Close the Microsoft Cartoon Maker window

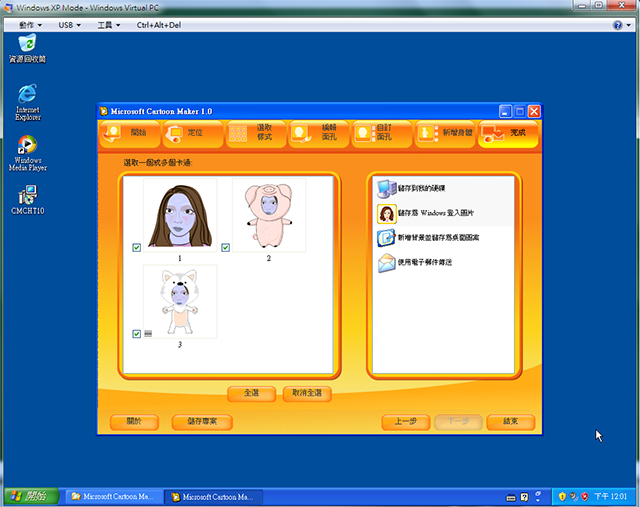click(534, 111)
